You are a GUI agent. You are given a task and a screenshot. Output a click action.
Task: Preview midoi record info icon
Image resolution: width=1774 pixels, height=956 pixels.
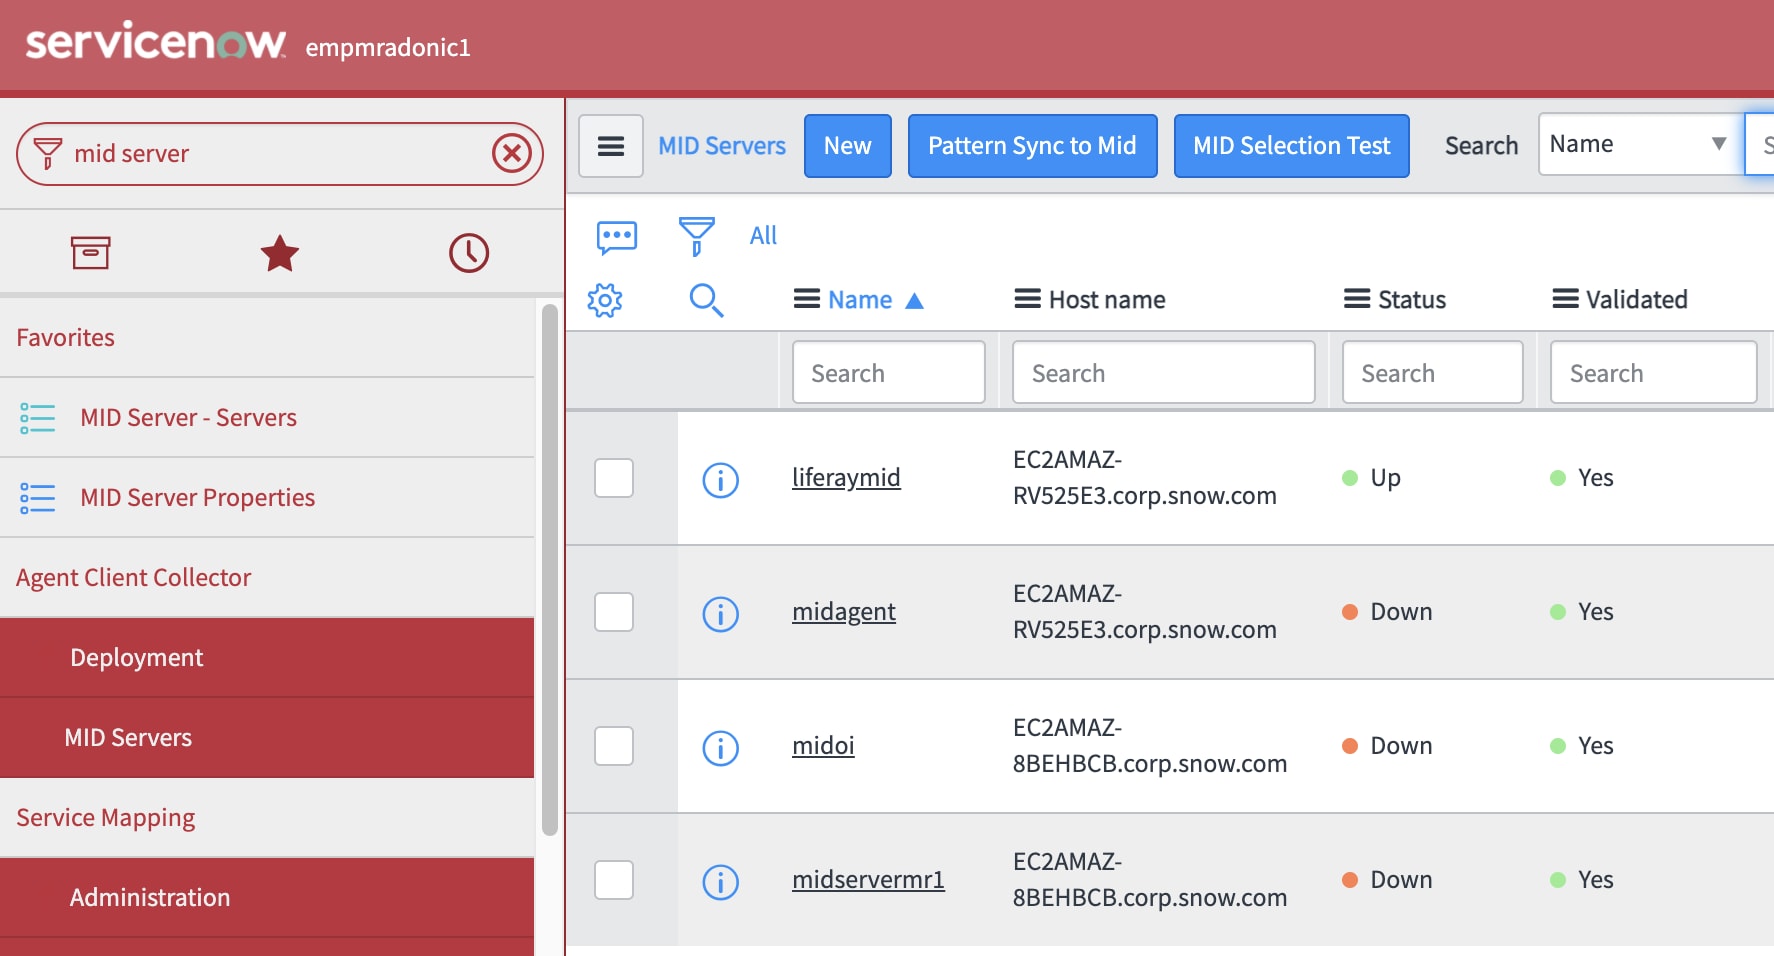pyautogui.click(x=721, y=748)
